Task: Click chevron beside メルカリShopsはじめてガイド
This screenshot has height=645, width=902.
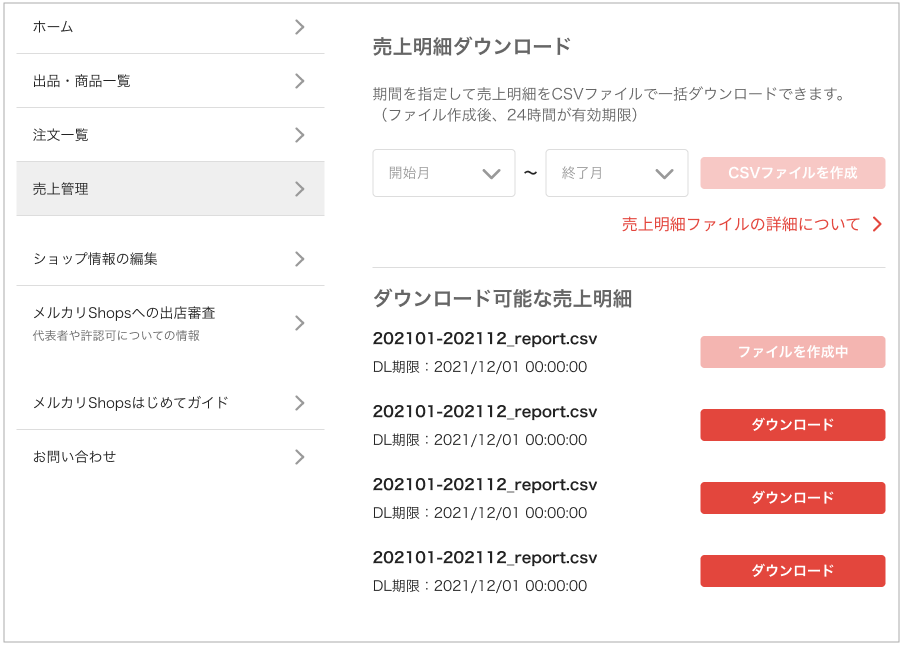Action: 300,403
